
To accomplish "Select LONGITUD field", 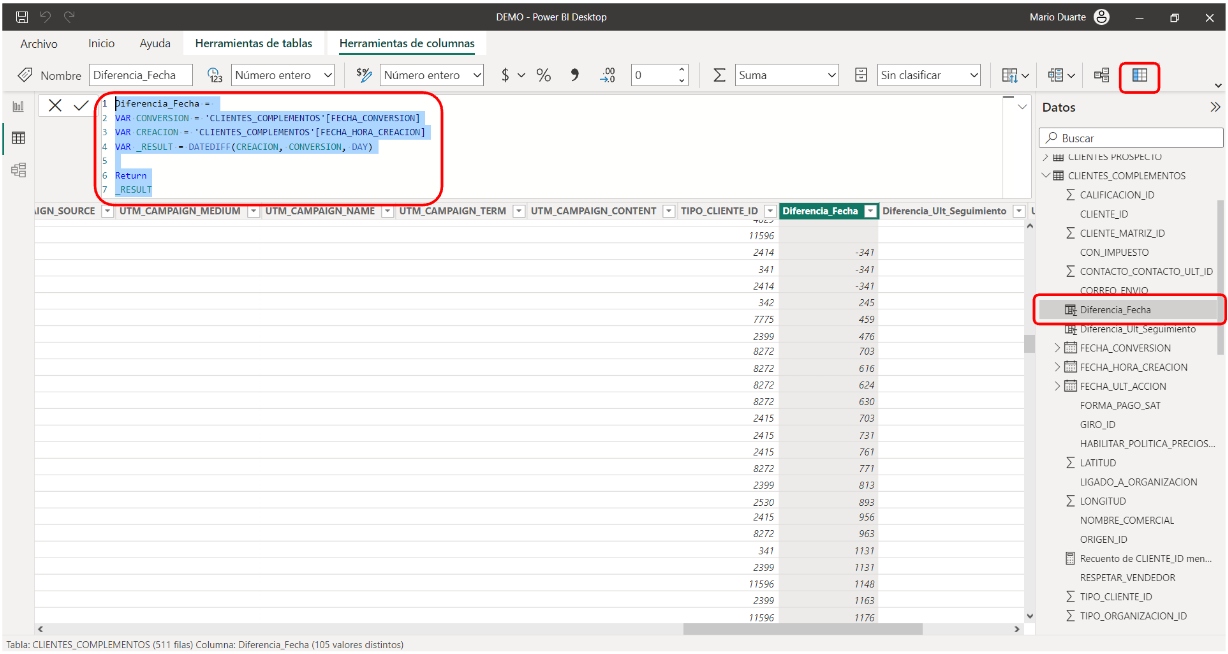I will point(1102,501).
